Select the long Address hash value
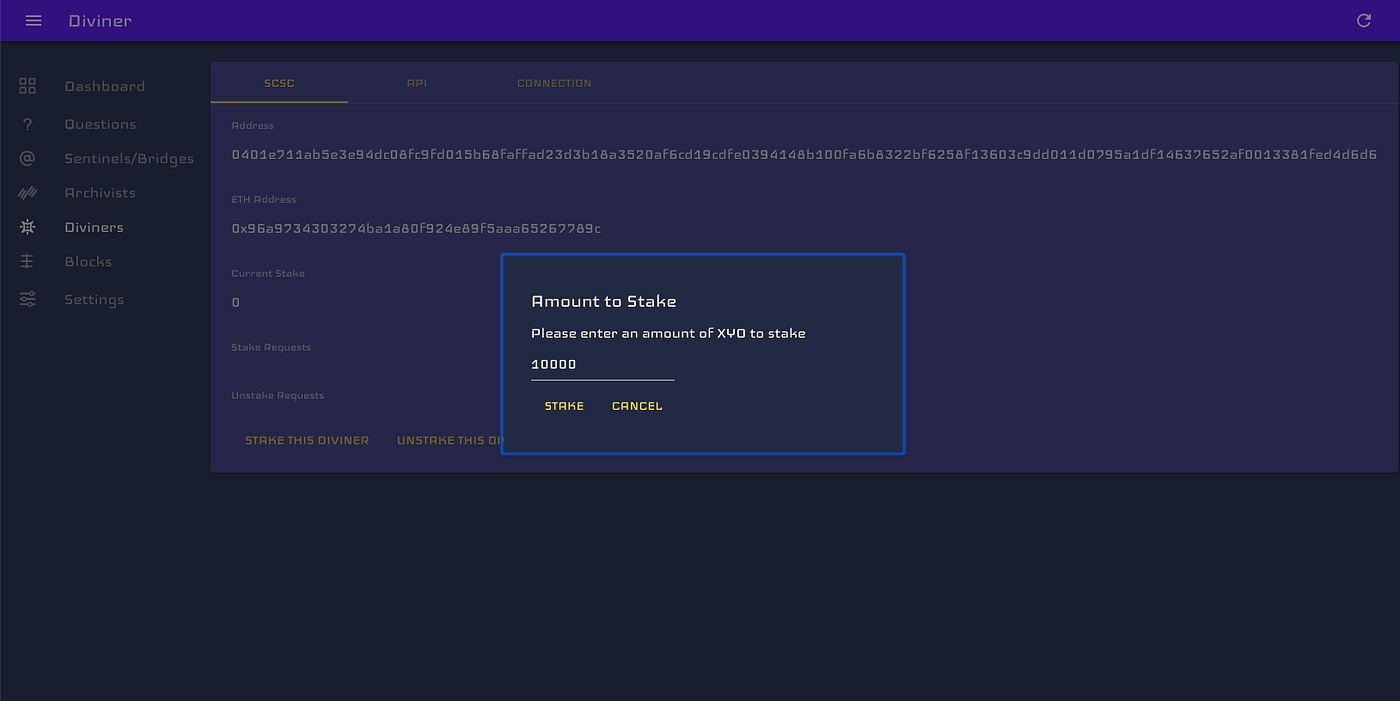This screenshot has height=701, width=1400. pyautogui.click(x=804, y=155)
